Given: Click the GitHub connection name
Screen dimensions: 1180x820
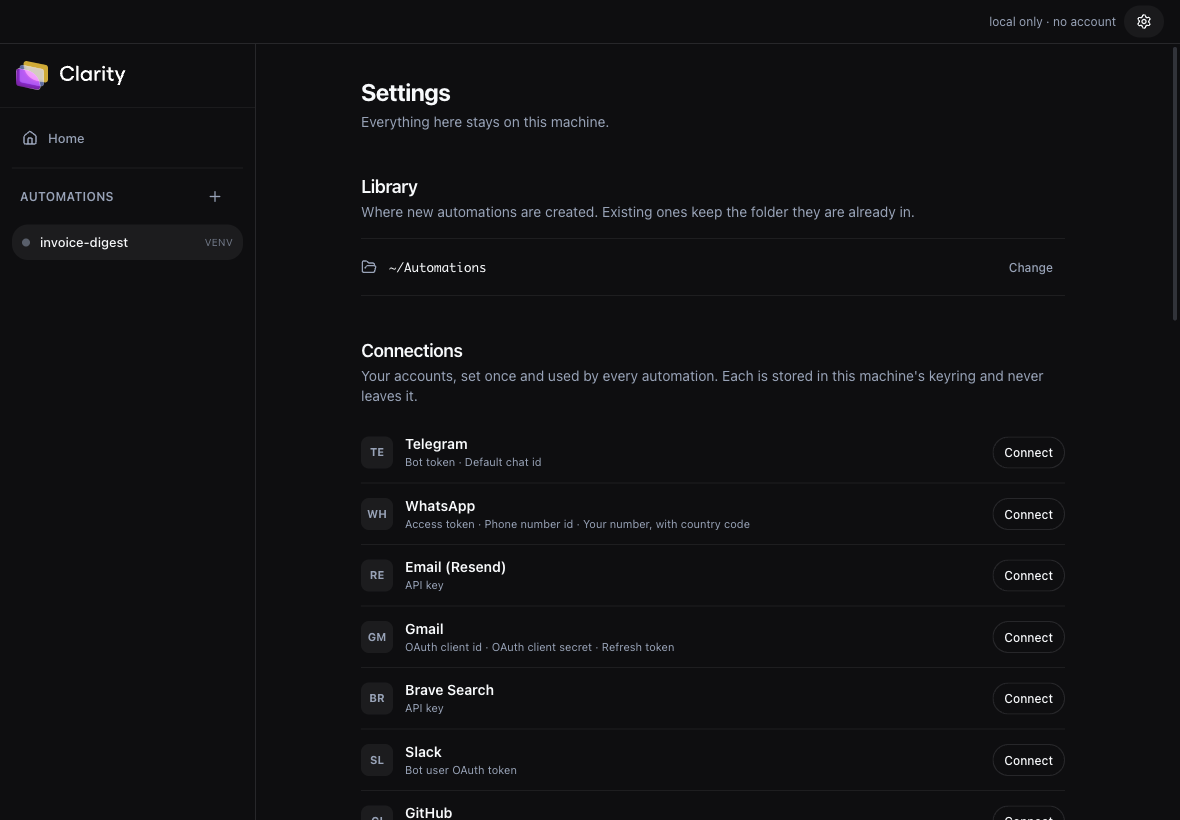Looking at the screenshot, I should tap(428, 812).
